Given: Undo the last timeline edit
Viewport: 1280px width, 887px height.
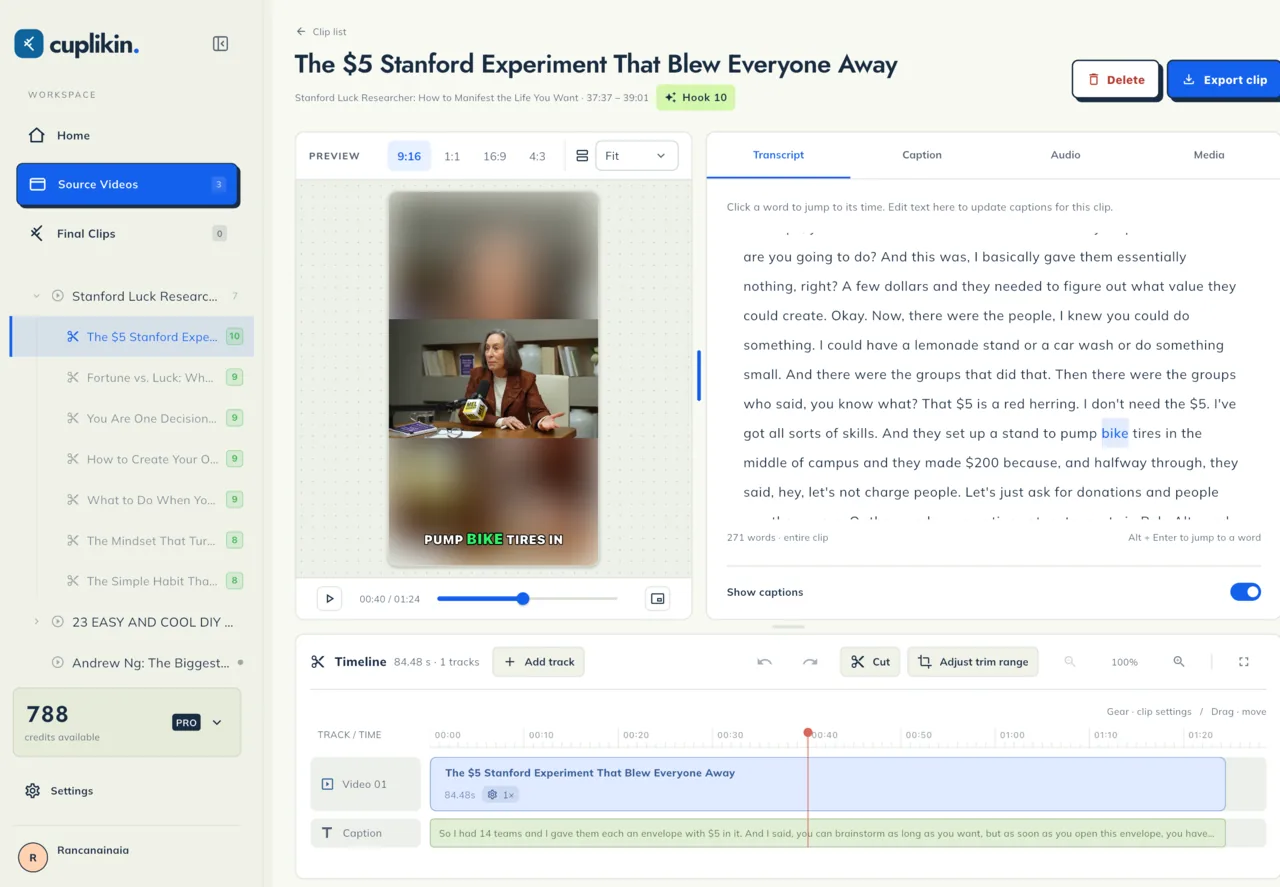Looking at the screenshot, I should pos(764,662).
